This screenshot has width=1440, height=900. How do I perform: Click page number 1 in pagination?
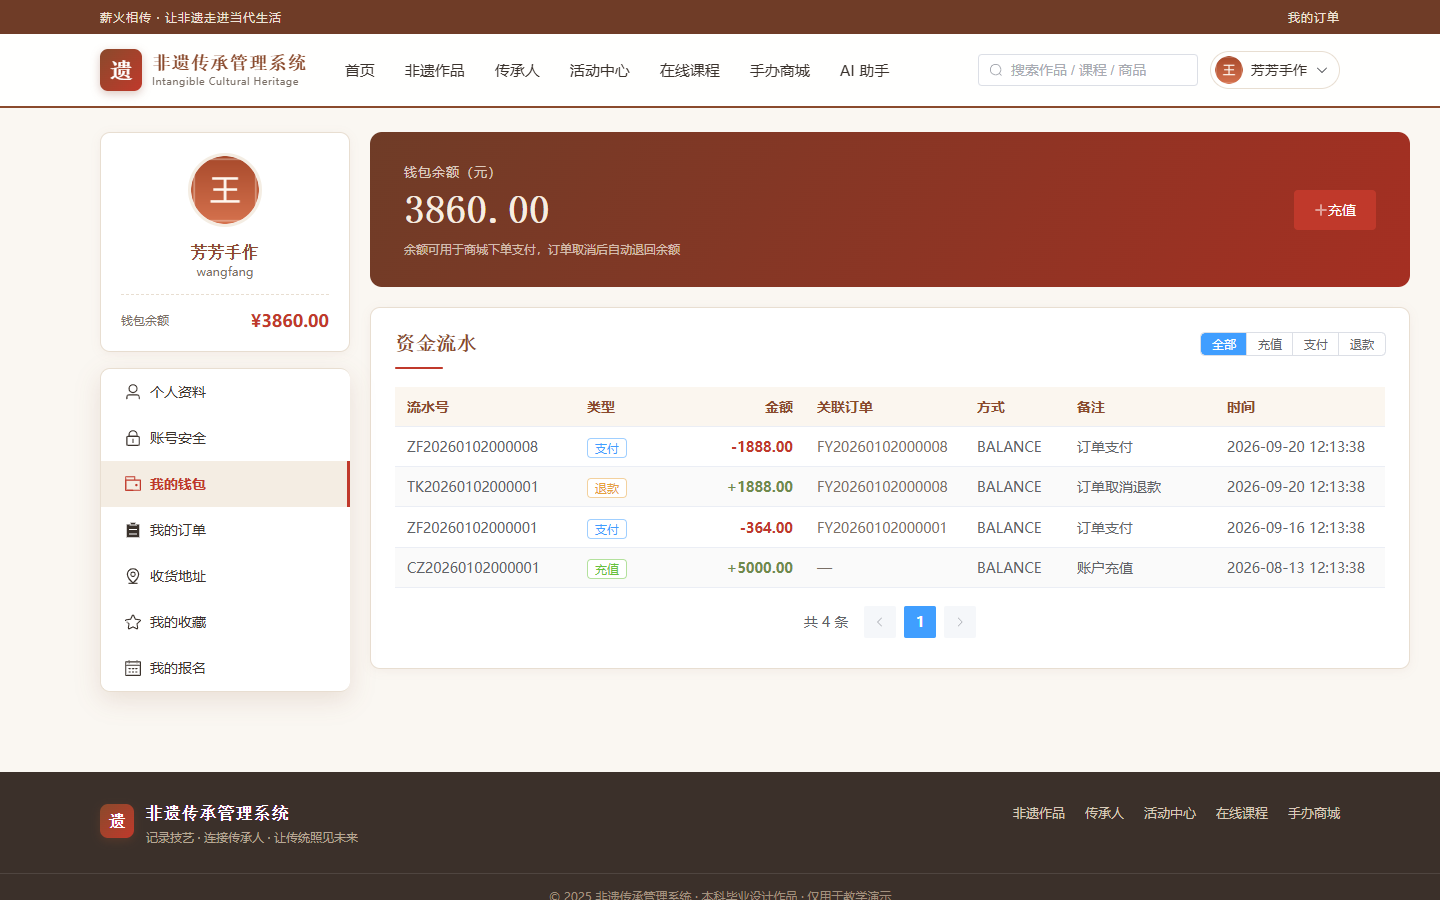pos(920,622)
